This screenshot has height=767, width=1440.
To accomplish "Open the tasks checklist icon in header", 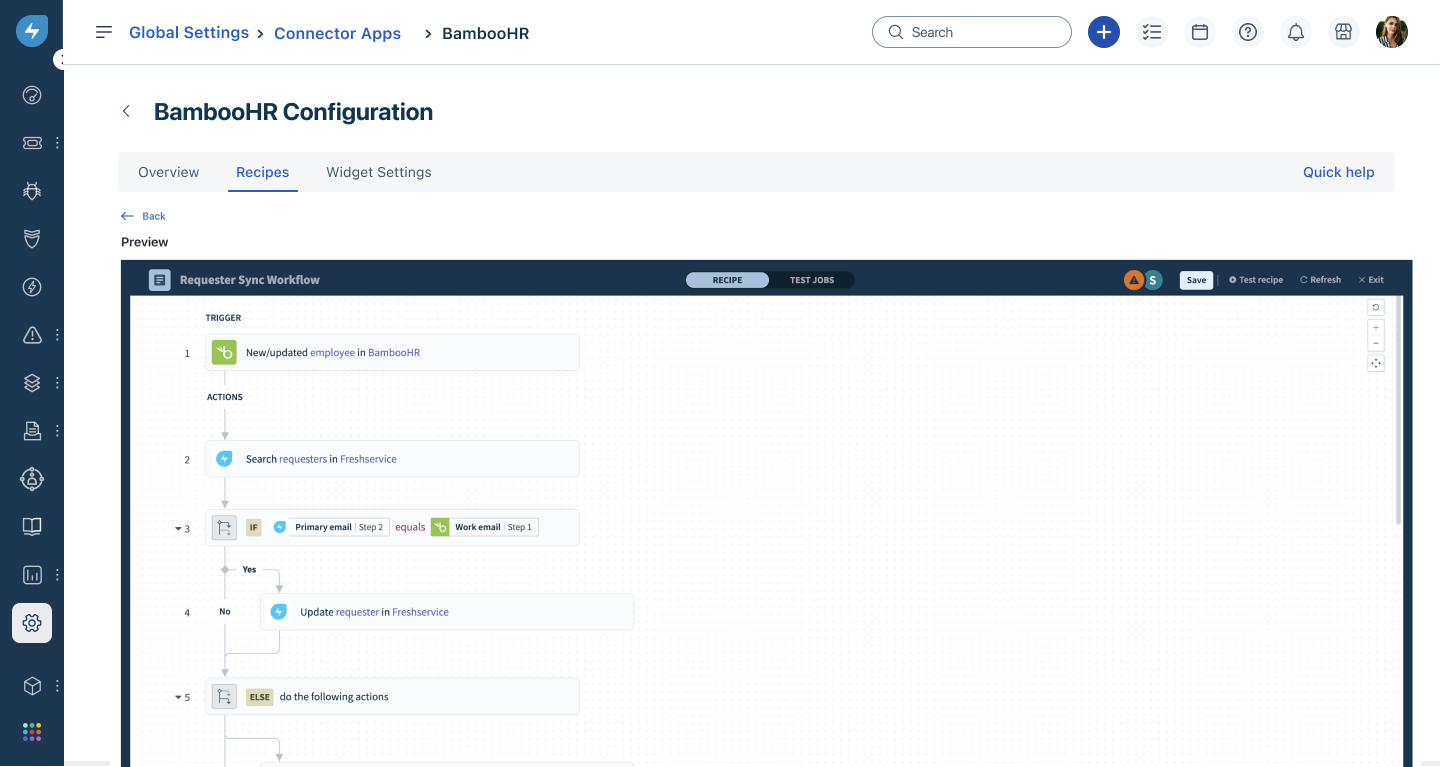I will (1152, 32).
